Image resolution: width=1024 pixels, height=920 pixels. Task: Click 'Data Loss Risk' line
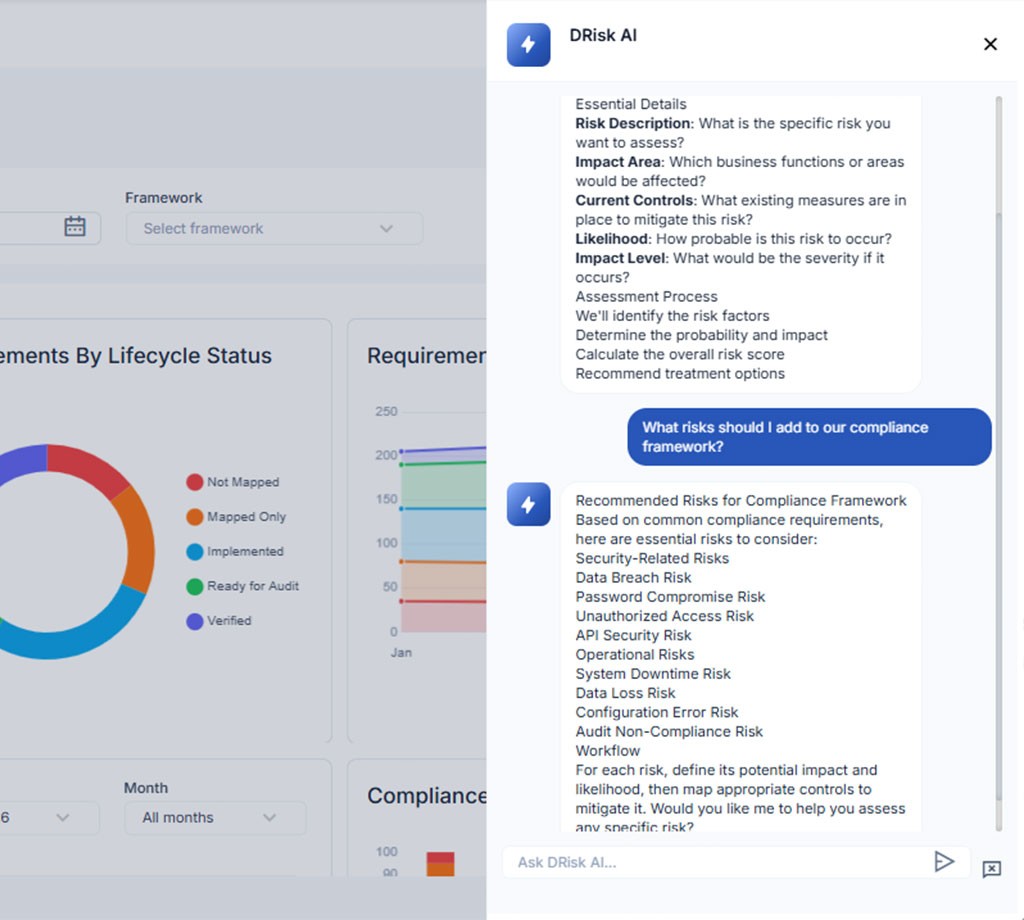pyautogui.click(x=625, y=693)
